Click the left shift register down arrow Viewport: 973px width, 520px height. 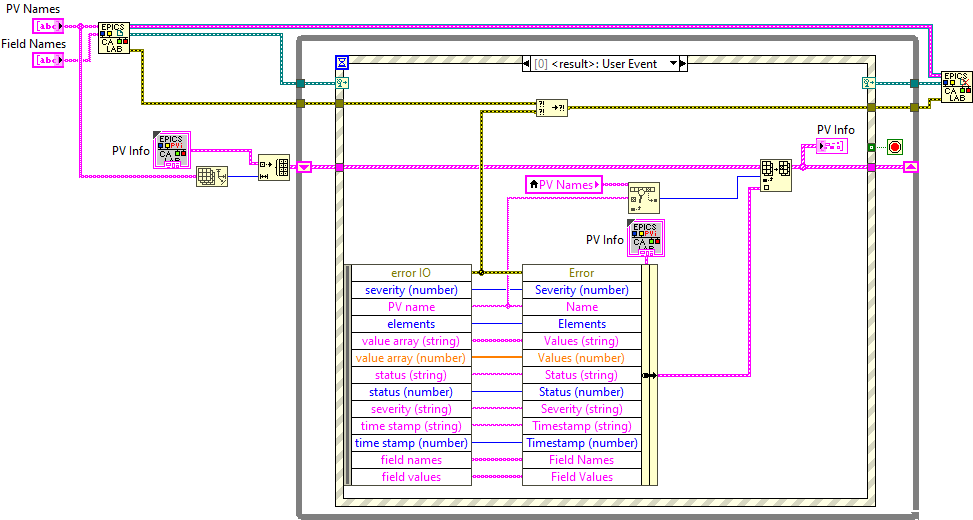coord(305,167)
